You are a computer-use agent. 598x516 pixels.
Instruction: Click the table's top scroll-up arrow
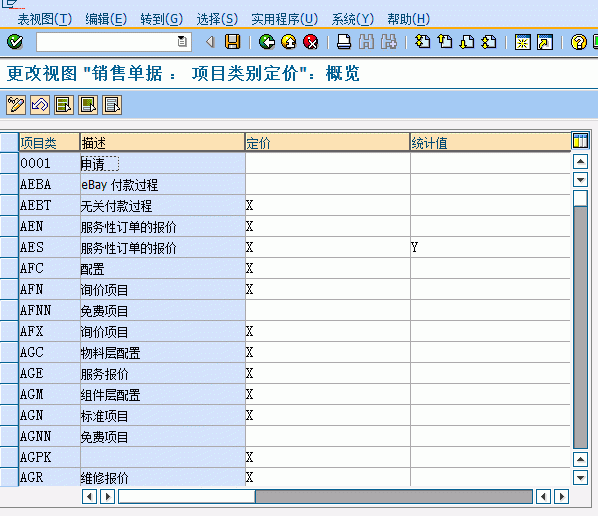pyautogui.click(x=580, y=162)
